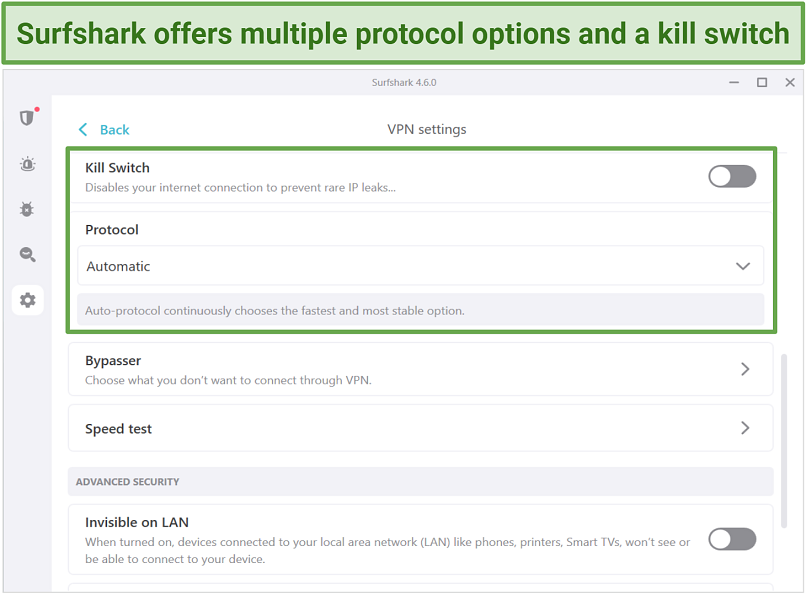This screenshot has height=595, width=806.
Task: Open the Search magnifier section in sidebar
Action: (27, 255)
